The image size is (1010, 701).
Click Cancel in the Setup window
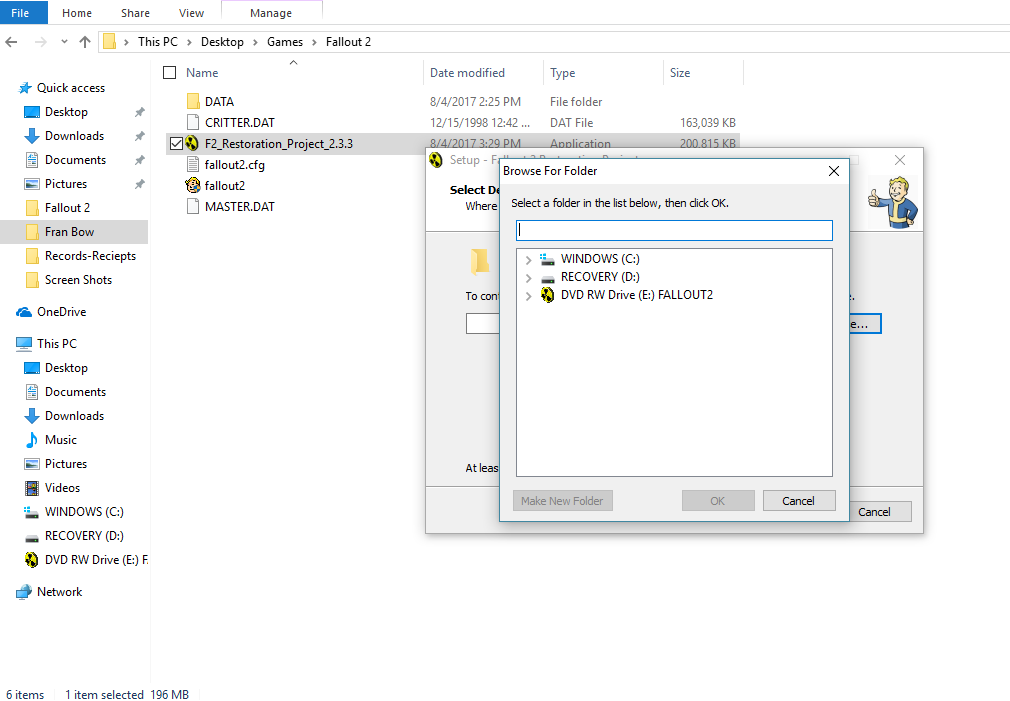[874, 512]
